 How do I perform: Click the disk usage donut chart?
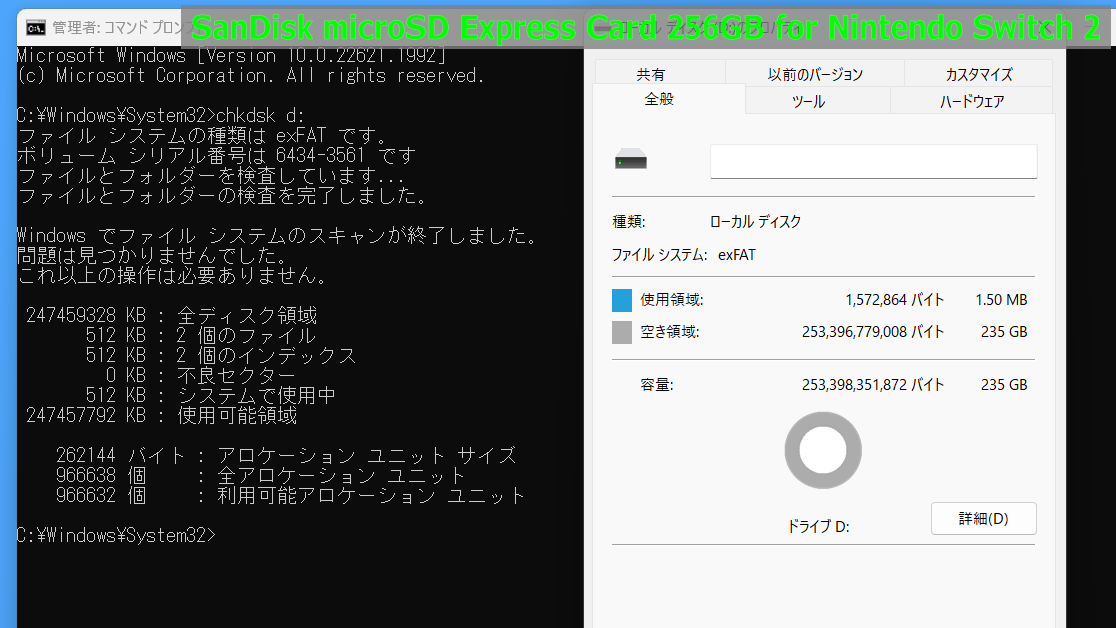pos(822,451)
